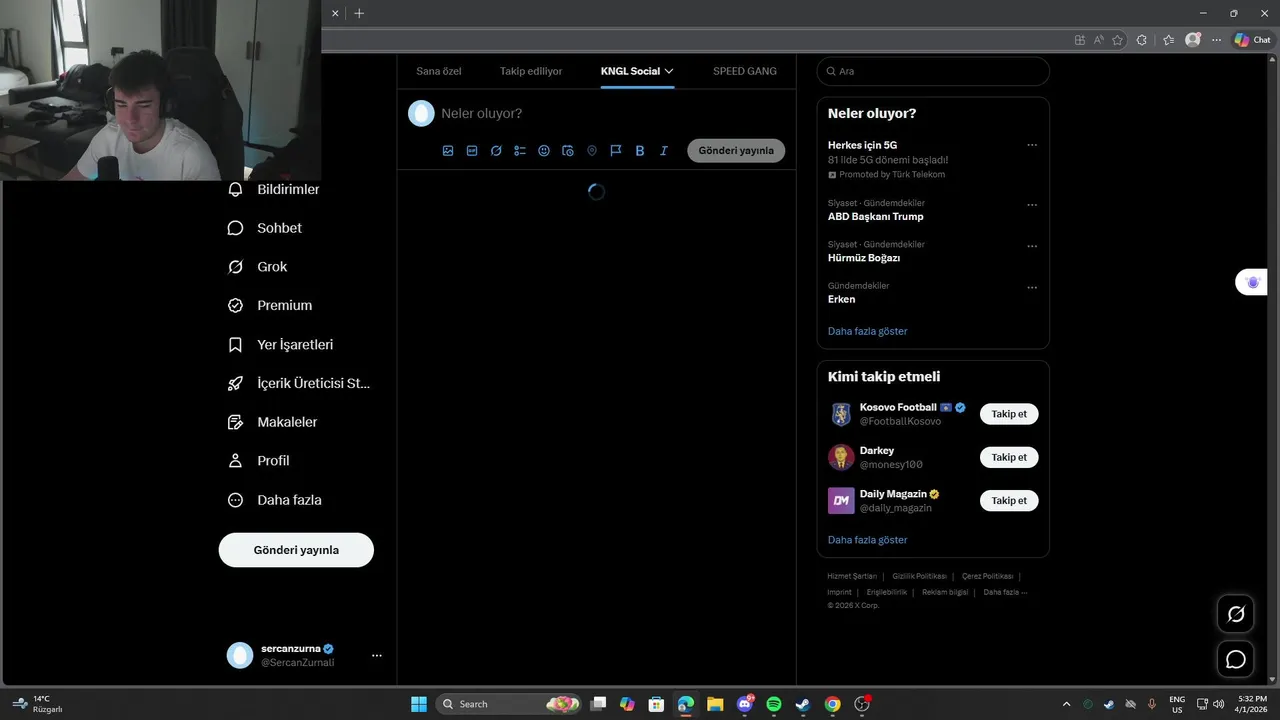
Task: Open the Hizmet Şartları footer link
Action: point(852,576)
